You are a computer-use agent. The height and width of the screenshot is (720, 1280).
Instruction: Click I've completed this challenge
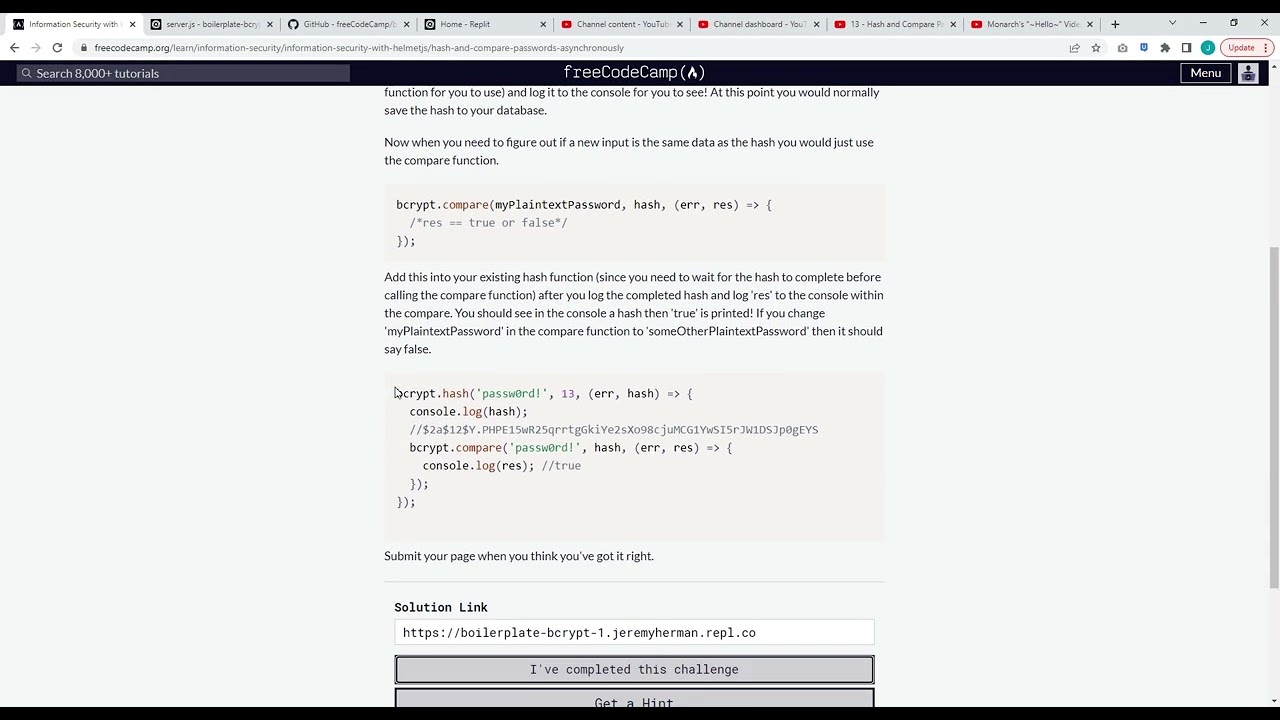tap(634, 670)
